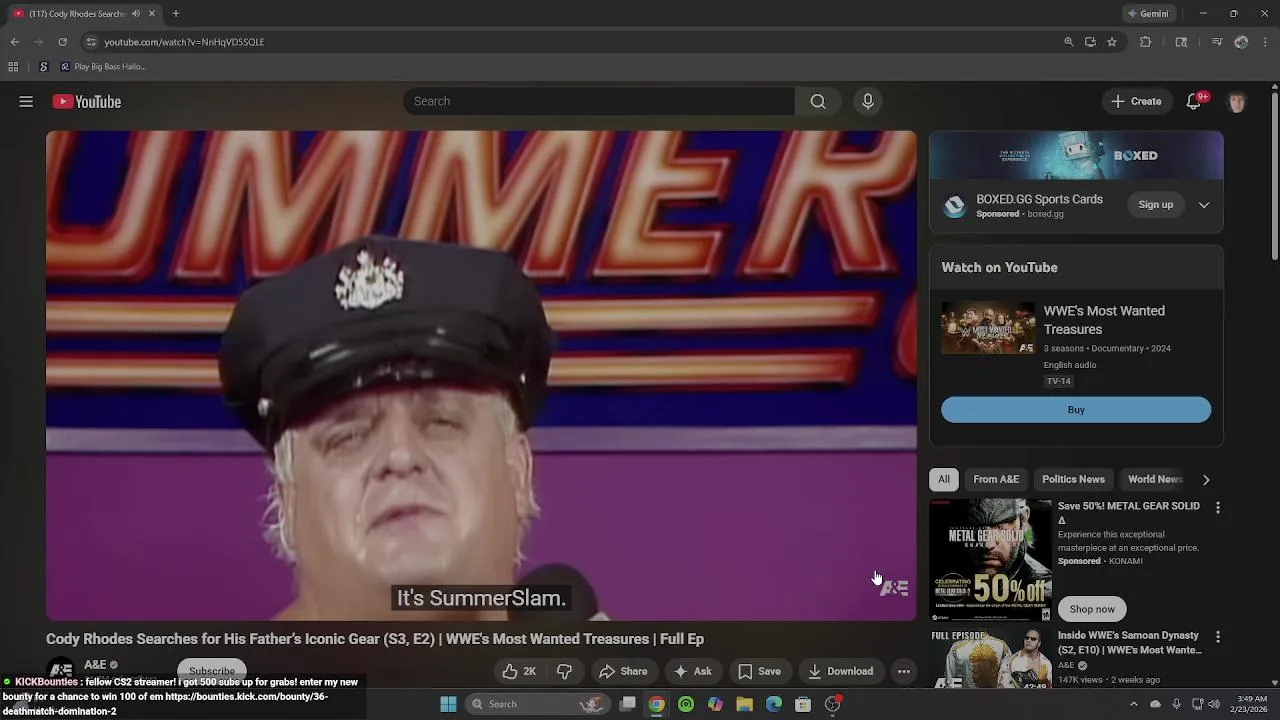1280x720 pixels.
Task: Open WWE's Most Wanted Treasures thumbnail
Action: pos(988,329)
